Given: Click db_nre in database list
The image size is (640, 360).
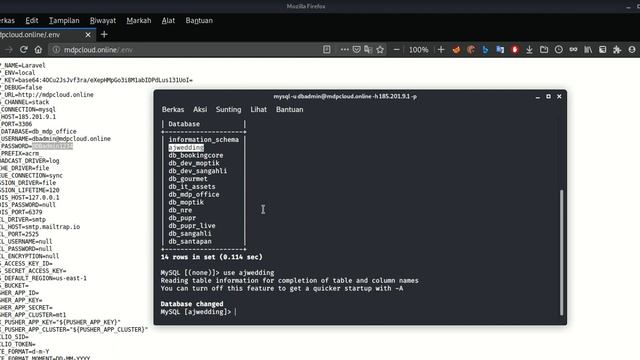Looking at the screenshot, I should coord(180,210).
